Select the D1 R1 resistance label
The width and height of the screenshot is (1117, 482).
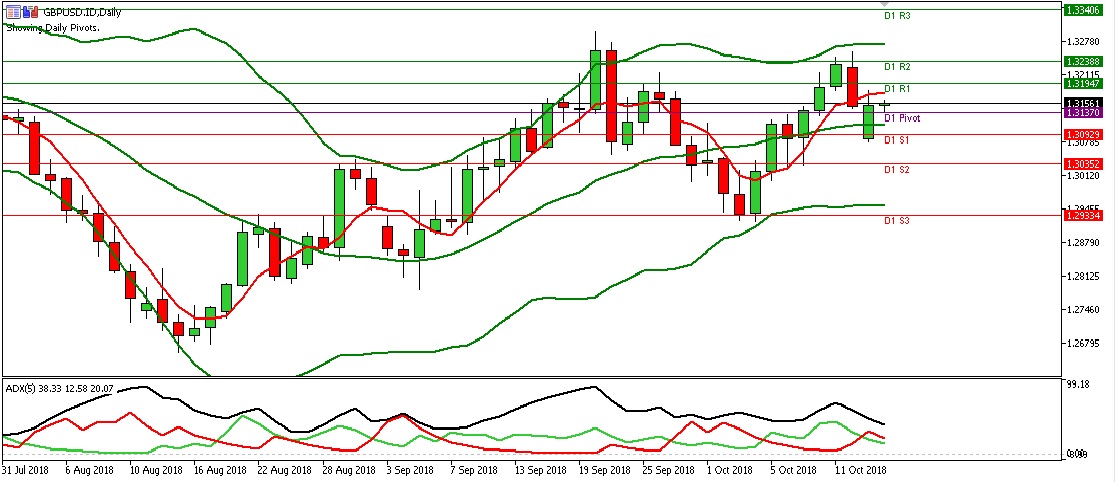[x=896, y=89]
